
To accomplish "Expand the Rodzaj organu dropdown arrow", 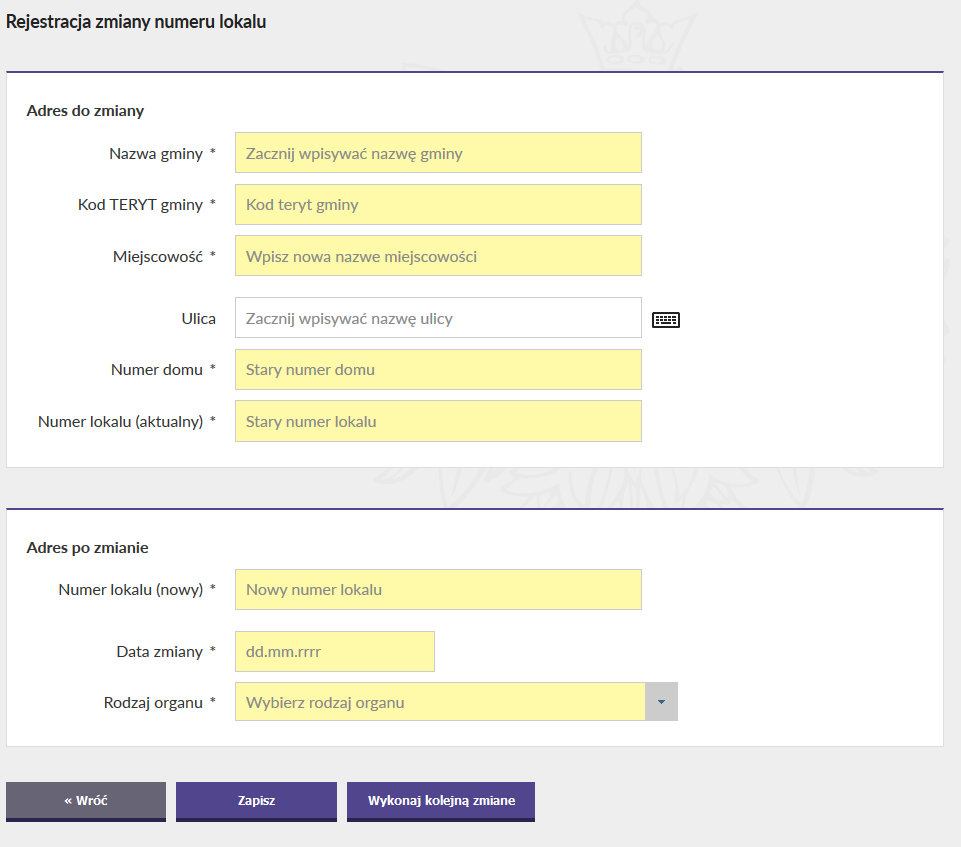I will [x=661, y=702].
